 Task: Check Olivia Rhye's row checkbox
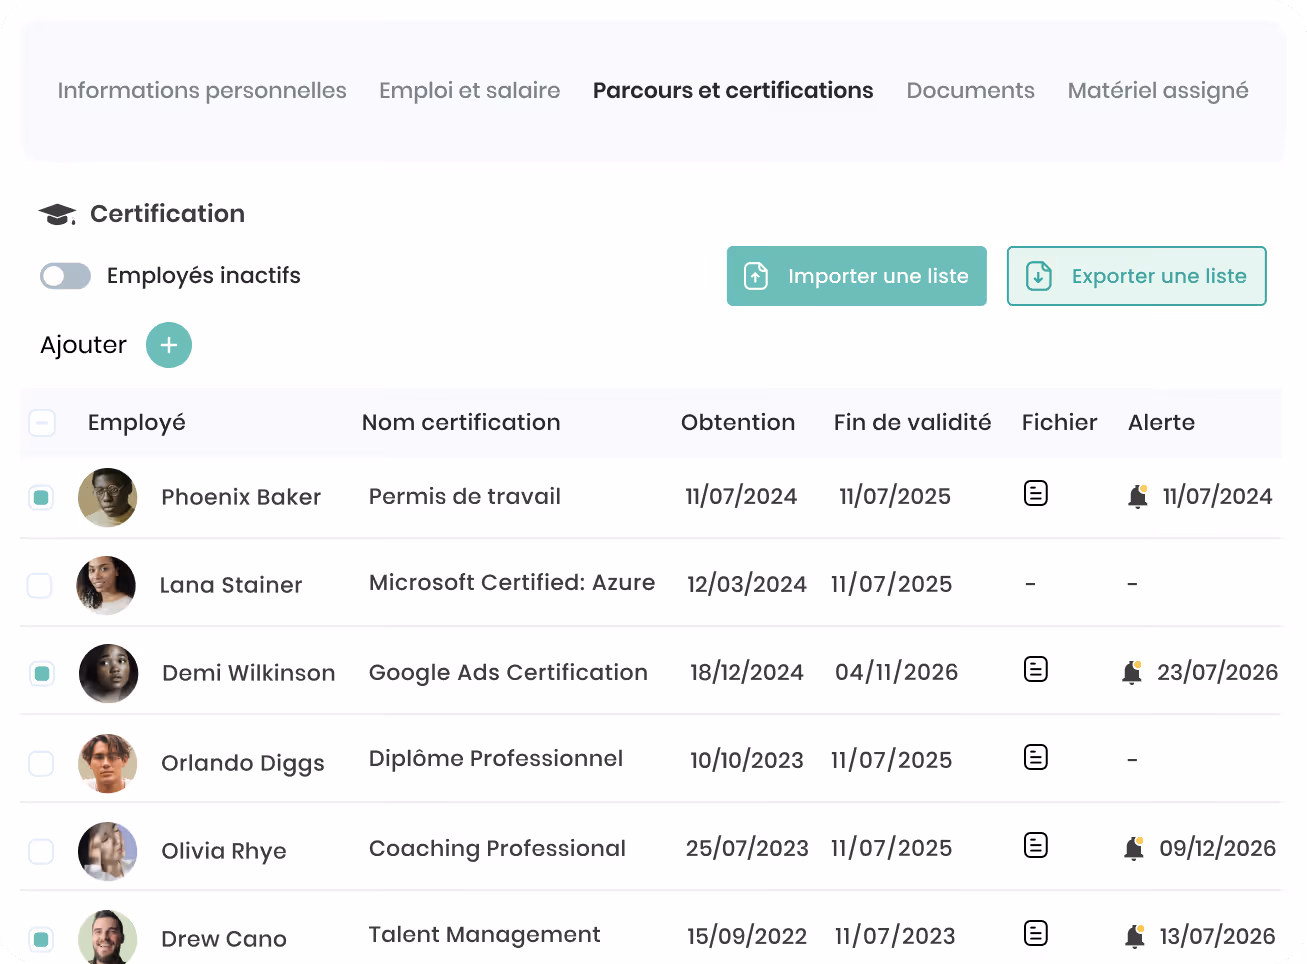41,851
